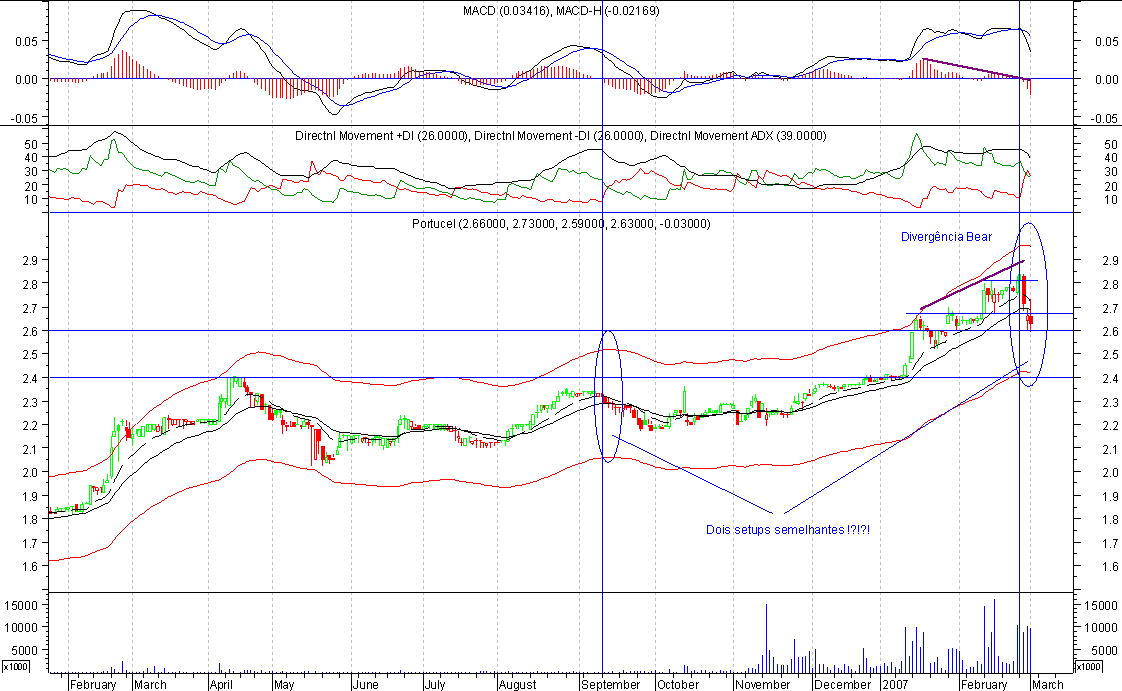Viewport: 1122px width, 691px height.
Task: Select the 2.9 price on left axis
Action: point(29,260)
